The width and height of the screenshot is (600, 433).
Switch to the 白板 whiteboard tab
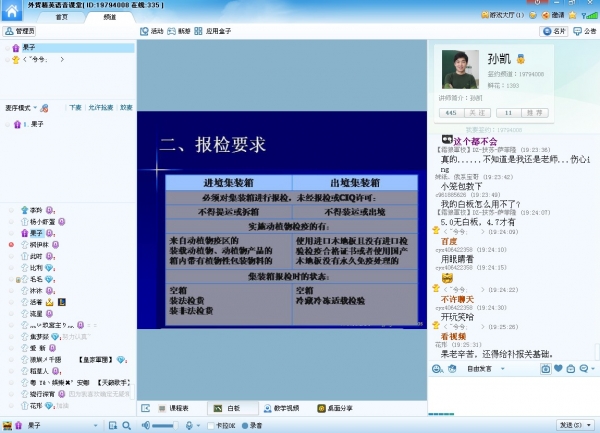tap(226, 408)
